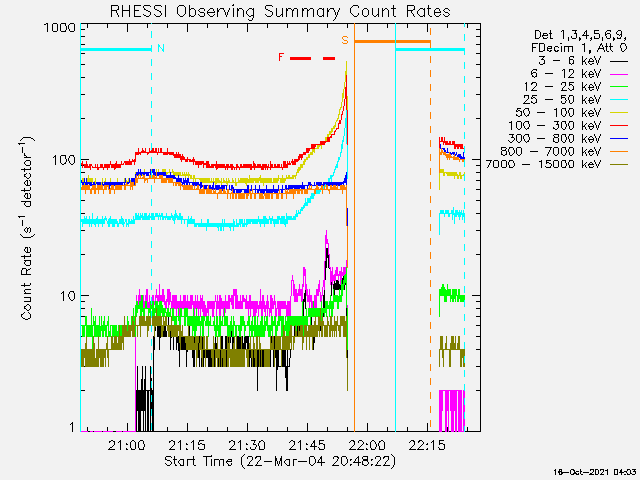Select the '7000 - 15000 keV' legend label

pyautogui.click(x=543, y=165)
